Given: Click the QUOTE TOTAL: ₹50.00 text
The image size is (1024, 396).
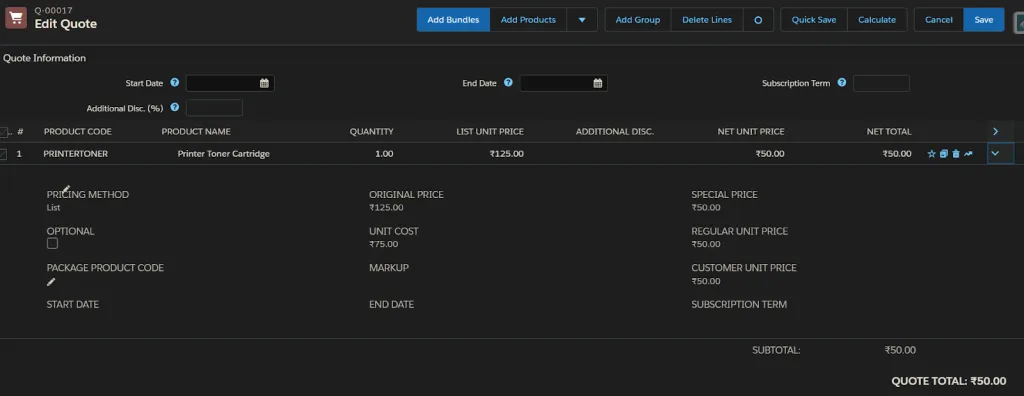Looking at the screenshot, I should click(x=949, y=381).
